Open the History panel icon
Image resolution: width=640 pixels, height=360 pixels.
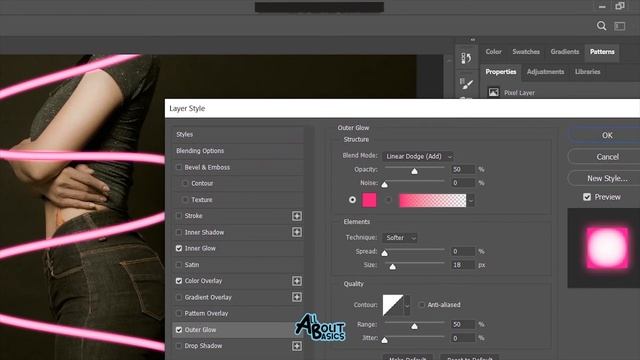pos(466,58)
